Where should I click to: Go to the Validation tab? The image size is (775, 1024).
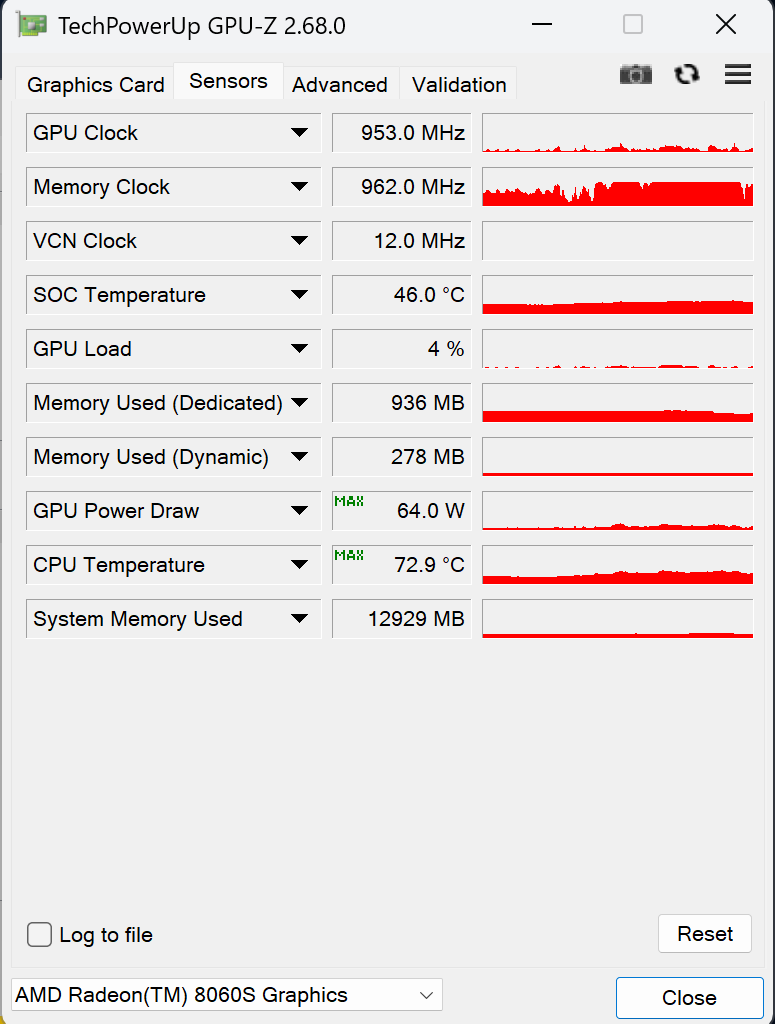(459, 85)
